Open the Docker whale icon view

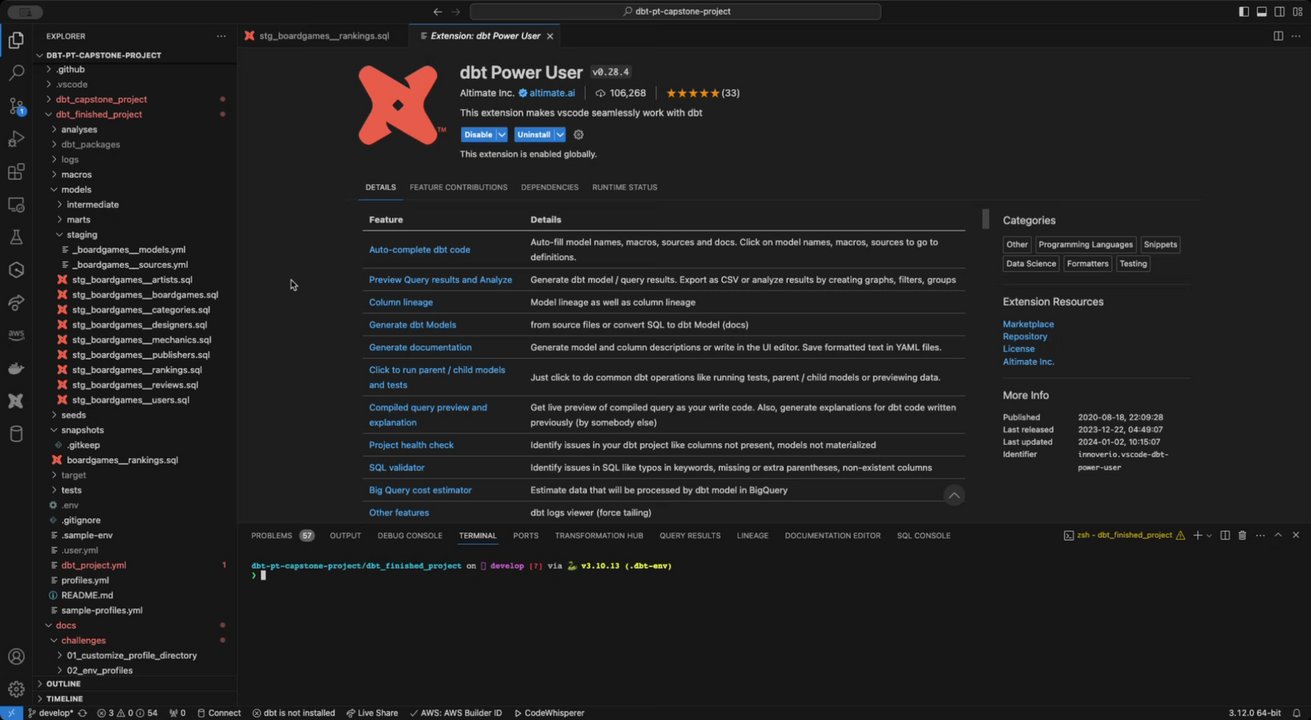[x=16, y=368]
